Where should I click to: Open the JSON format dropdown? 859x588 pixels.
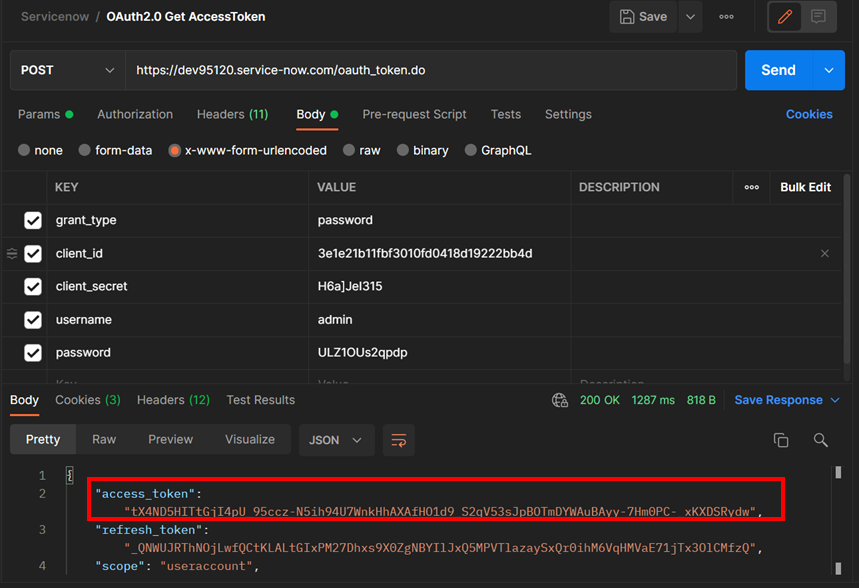[336, 440]
